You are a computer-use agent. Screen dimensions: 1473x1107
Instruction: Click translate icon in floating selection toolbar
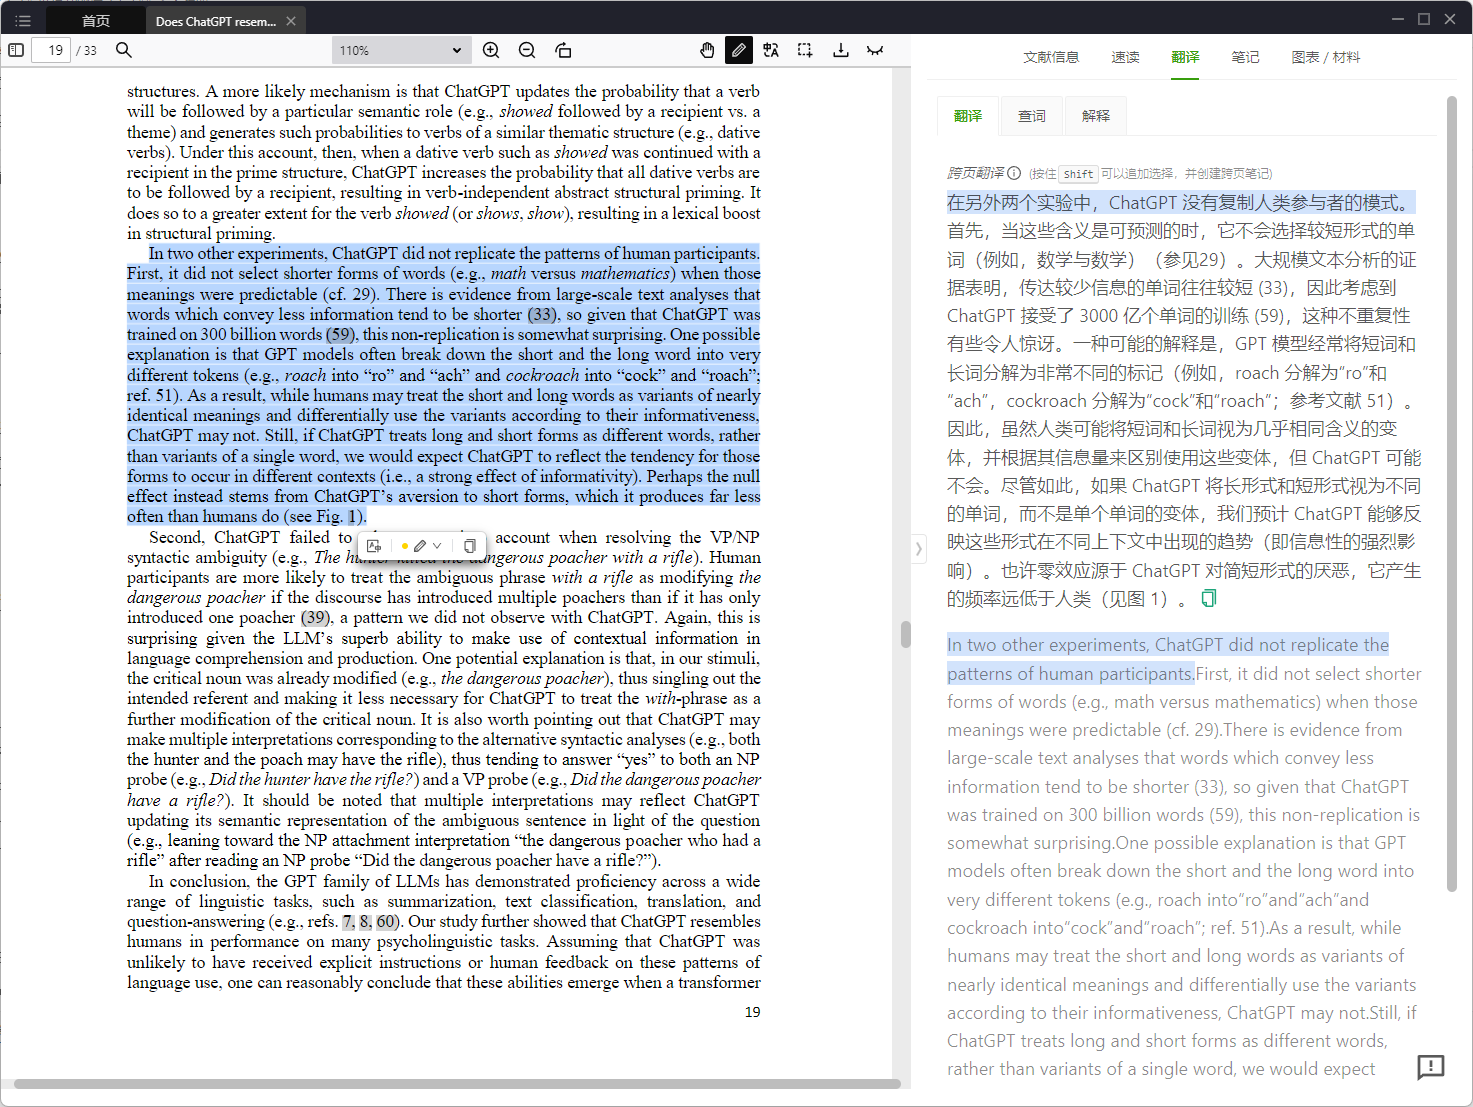click(x=374, y=546)
